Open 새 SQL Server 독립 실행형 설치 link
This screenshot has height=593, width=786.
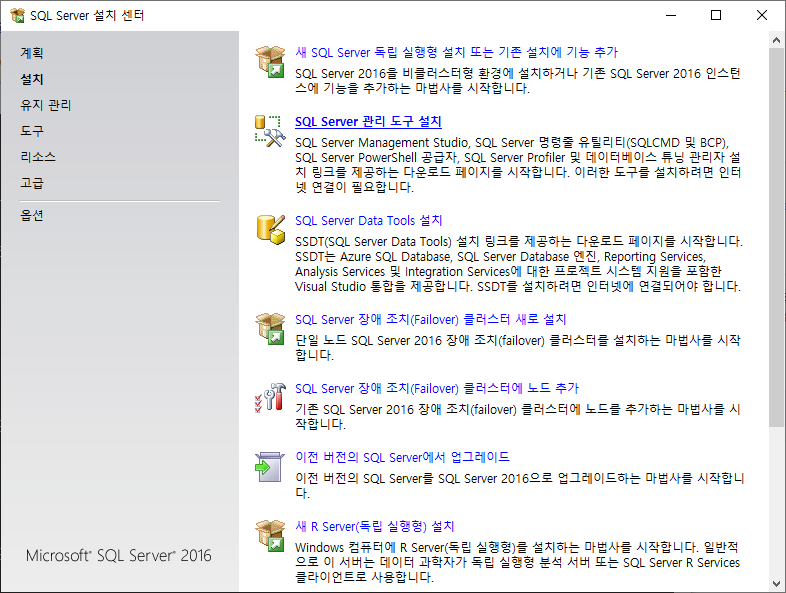(x=456, y=52)
